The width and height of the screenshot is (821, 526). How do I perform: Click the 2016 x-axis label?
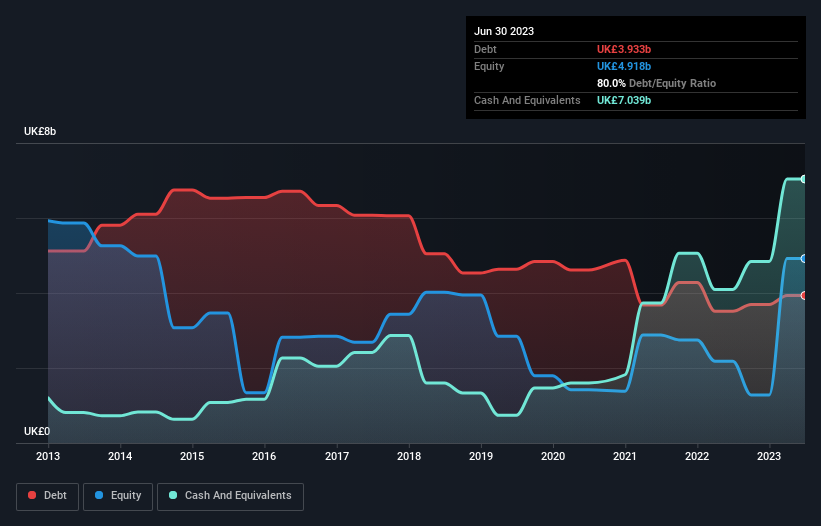pyautogui.click(x=264, y=456)
